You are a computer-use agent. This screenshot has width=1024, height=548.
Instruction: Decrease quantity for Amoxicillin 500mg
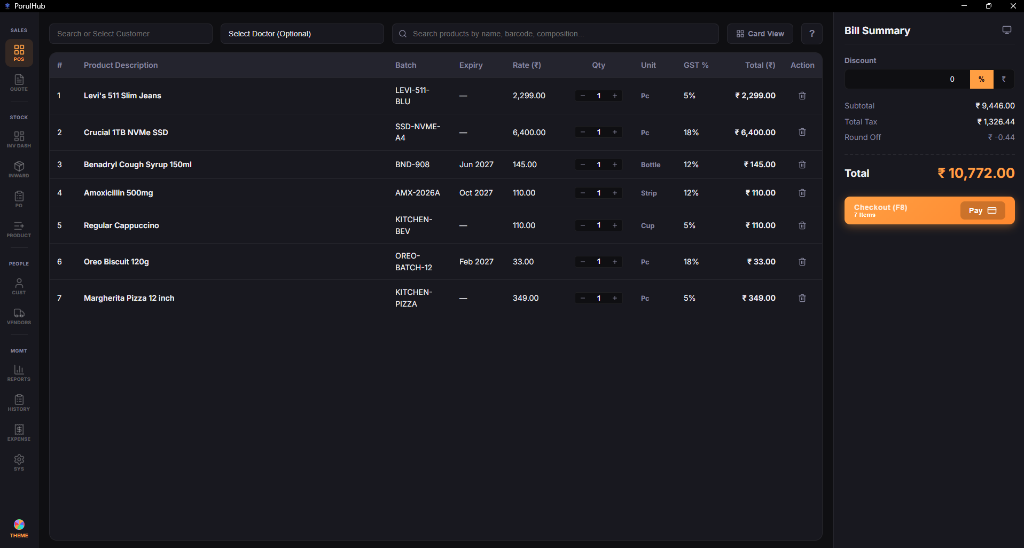[583, 193]
